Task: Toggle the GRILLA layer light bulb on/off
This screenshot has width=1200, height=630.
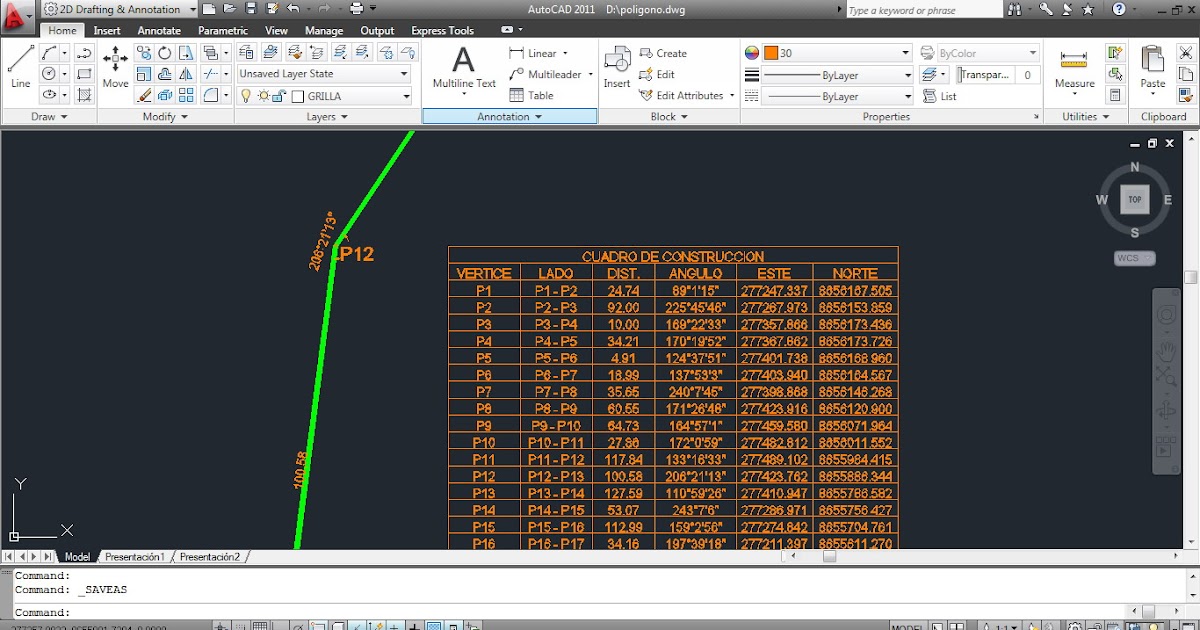Action: [x=247, y=96]
